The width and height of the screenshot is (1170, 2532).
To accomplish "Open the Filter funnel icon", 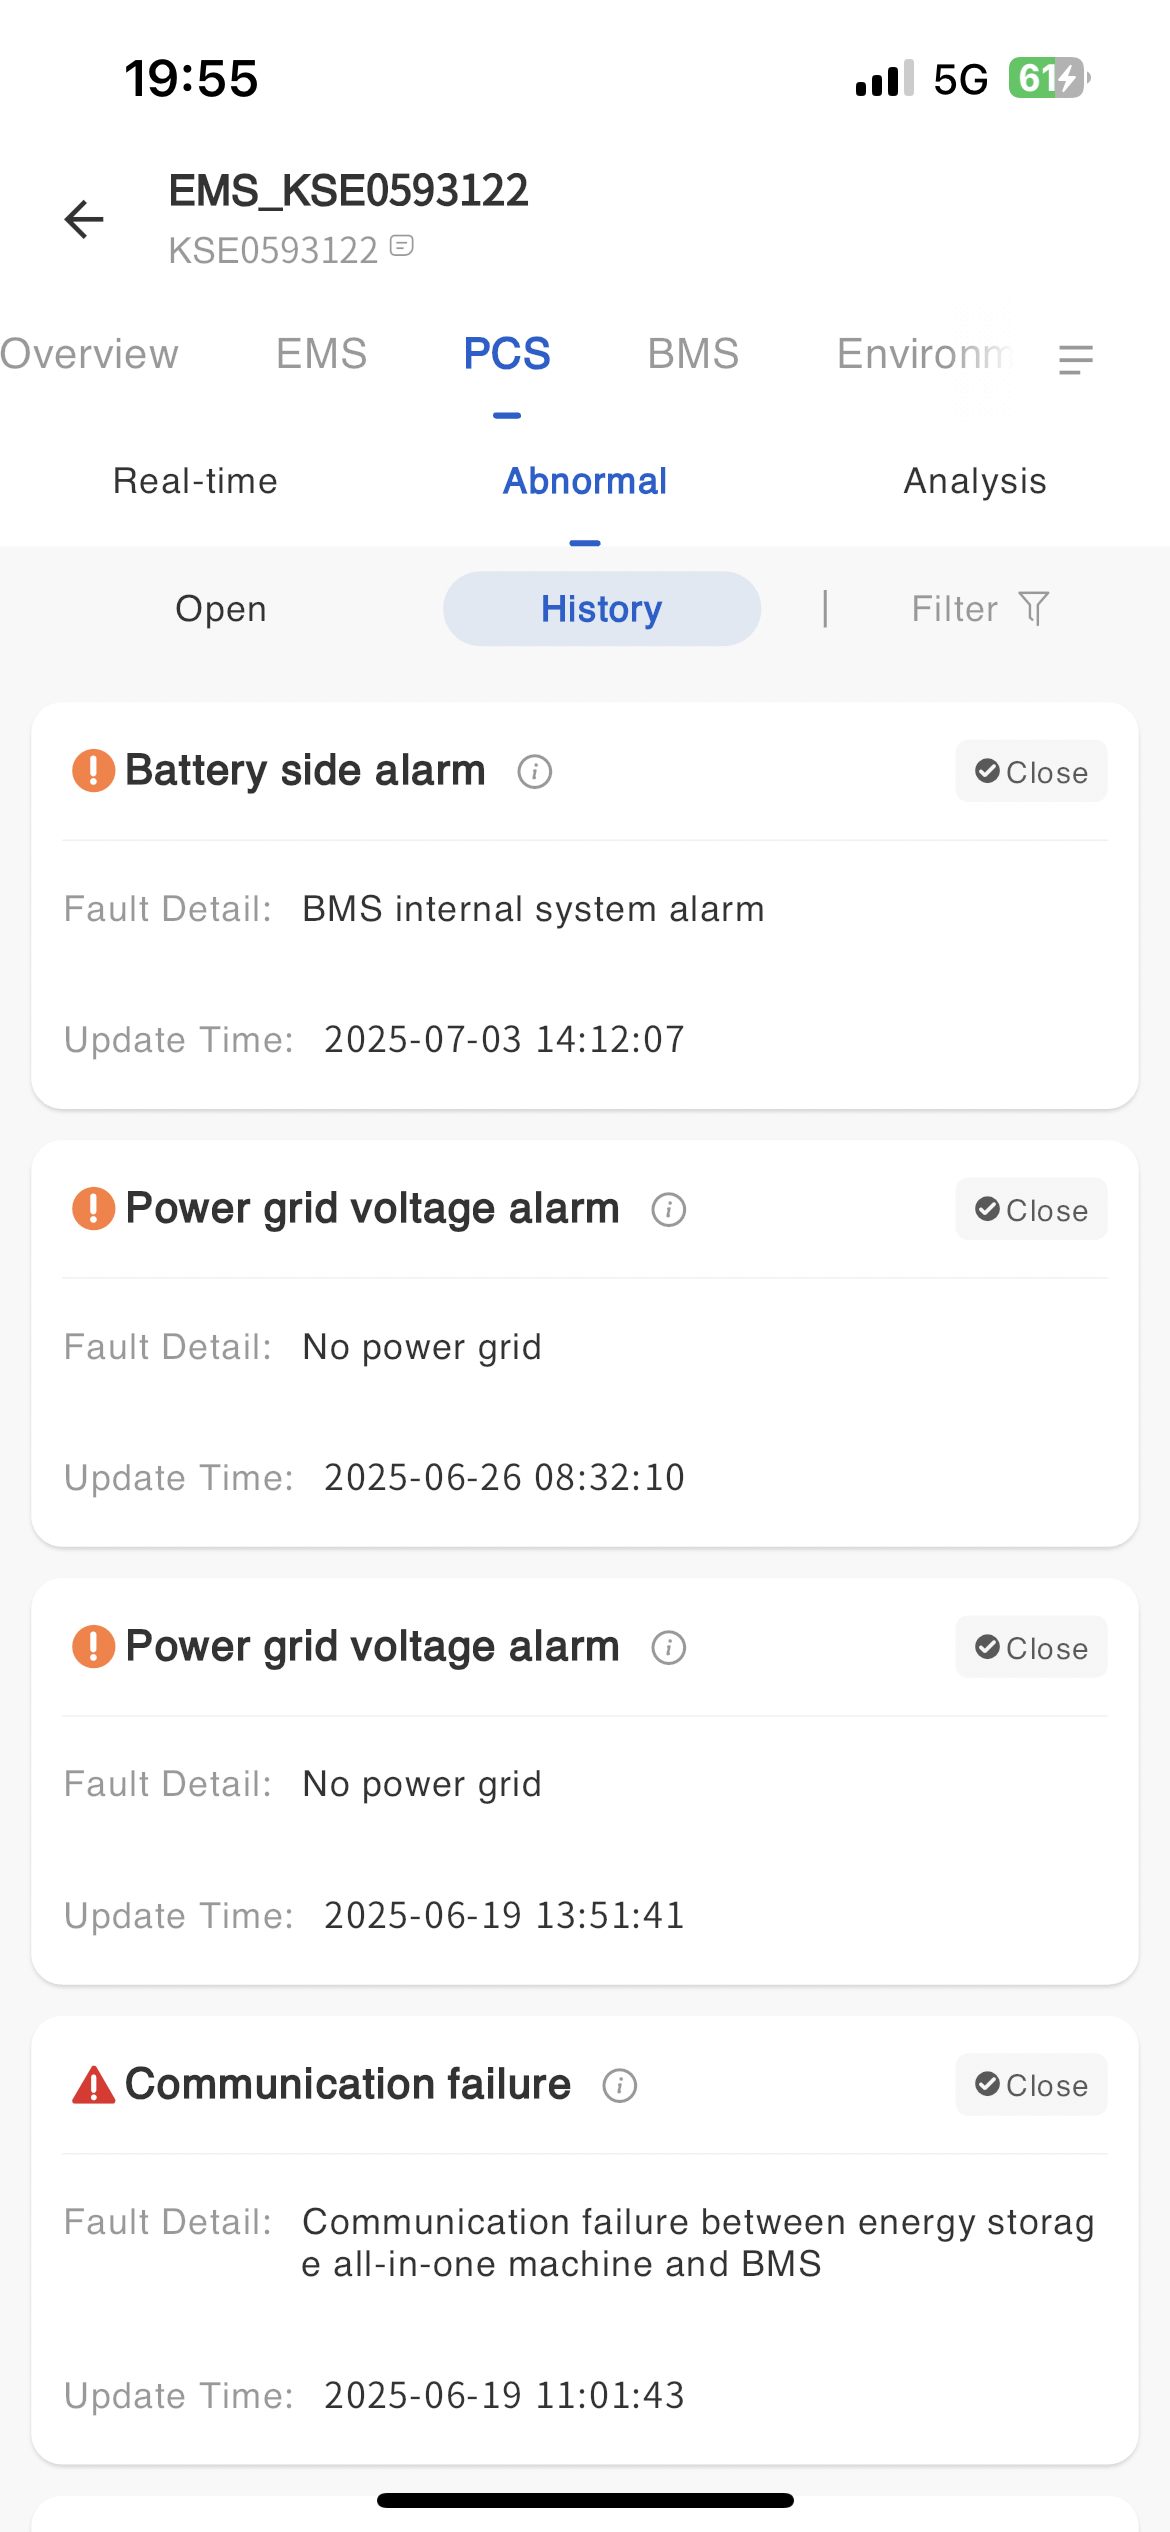I will click(1034, 608).
